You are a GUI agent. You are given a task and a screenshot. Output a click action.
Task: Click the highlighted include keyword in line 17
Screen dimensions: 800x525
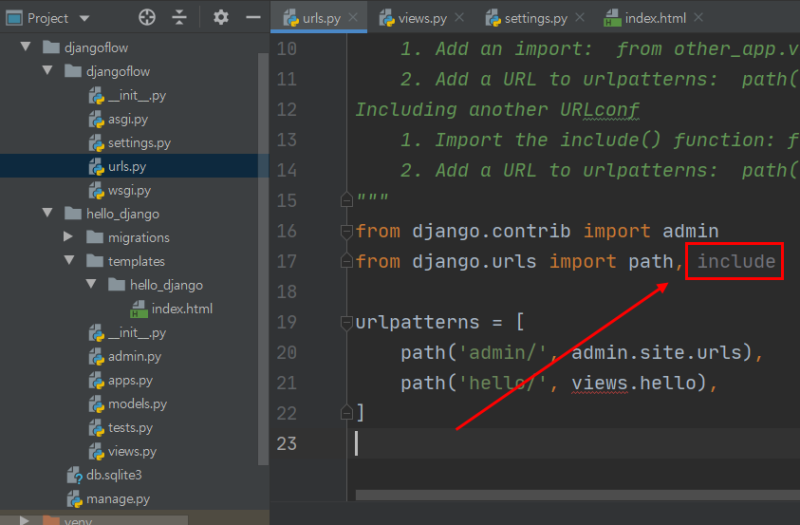736,262
